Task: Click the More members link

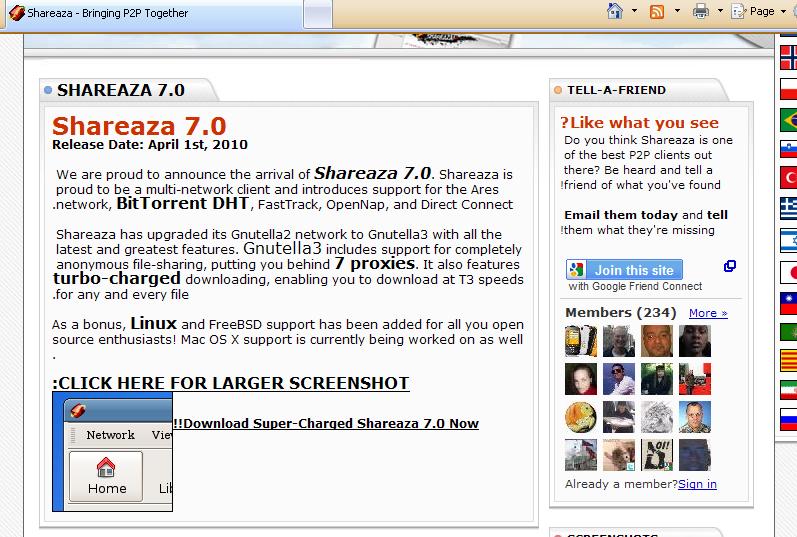Action: point(708,313)
